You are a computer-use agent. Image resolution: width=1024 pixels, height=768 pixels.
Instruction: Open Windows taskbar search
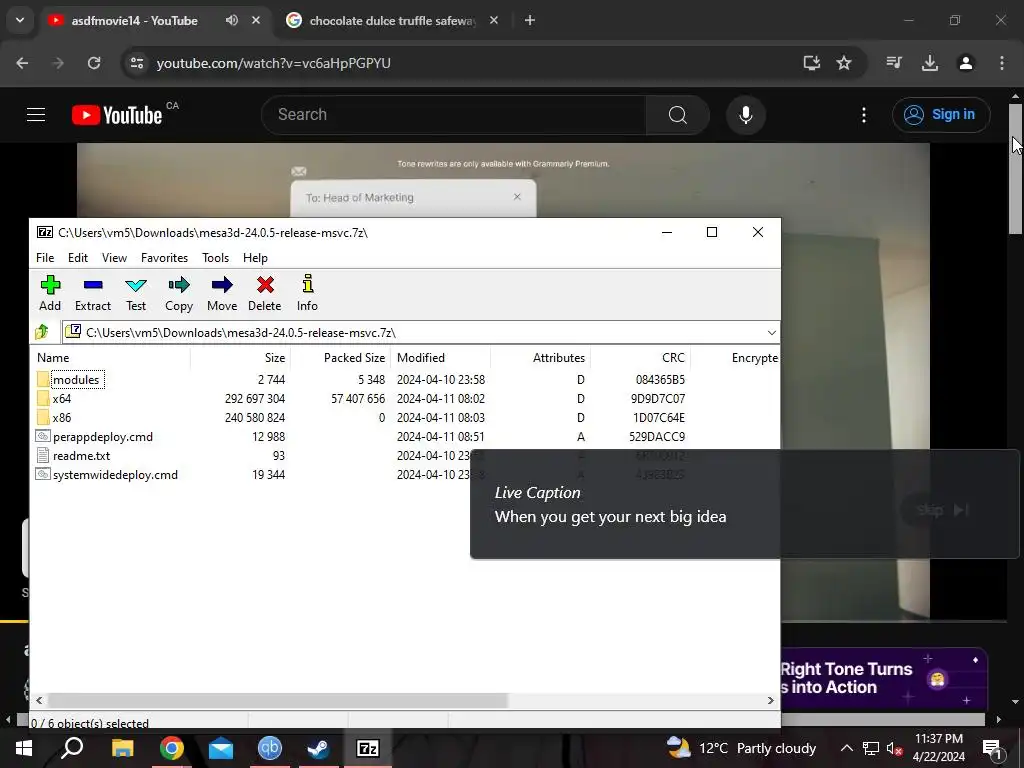[x=72, y=748]
